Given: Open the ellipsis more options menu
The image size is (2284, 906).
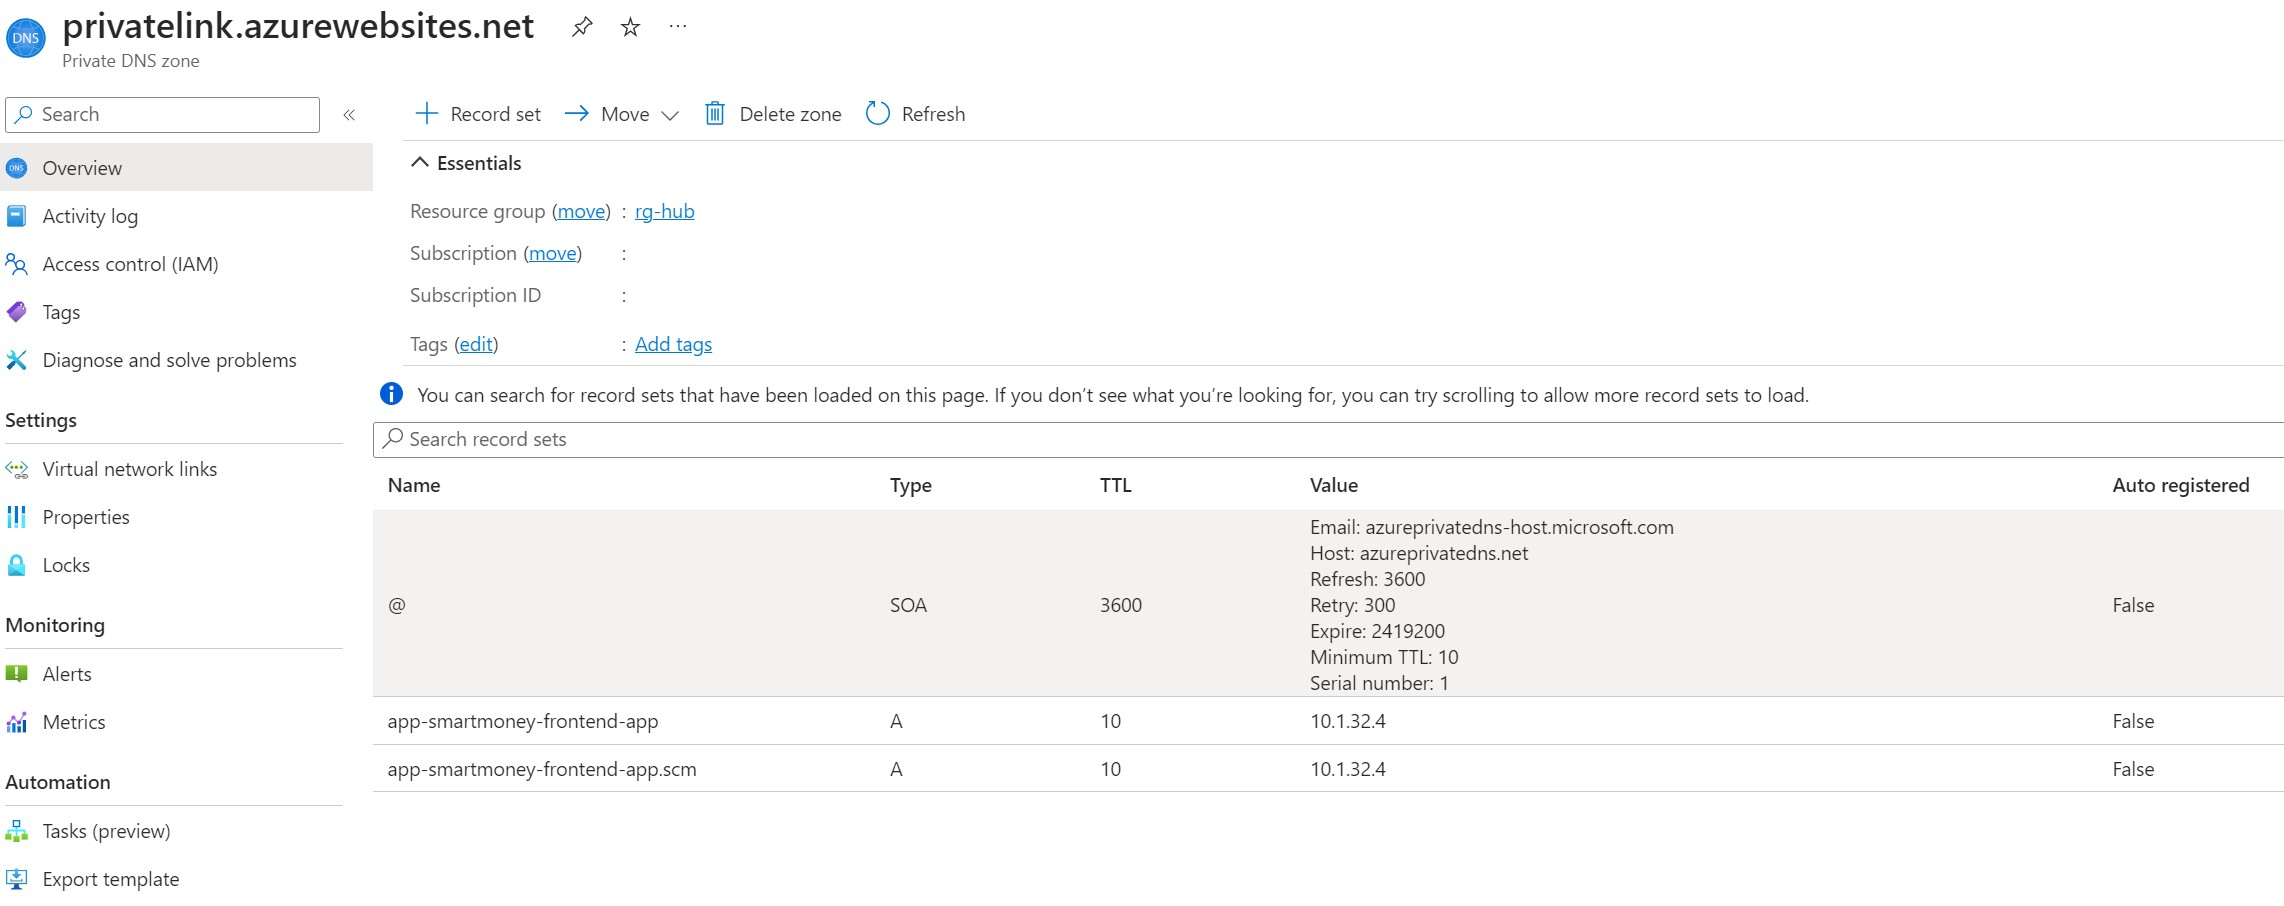Looking at the screenshot, I should 678,27.
